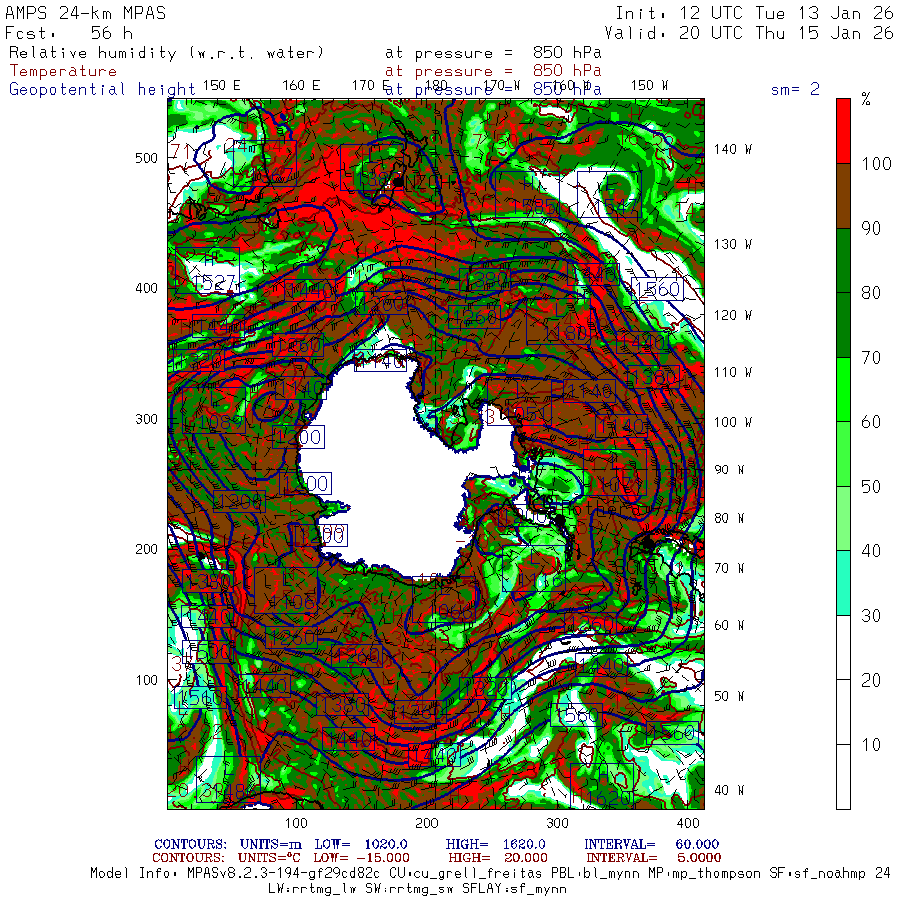Click the '40 W' longitude label
This screenshot has height=900, width=900.
point(728,790)
